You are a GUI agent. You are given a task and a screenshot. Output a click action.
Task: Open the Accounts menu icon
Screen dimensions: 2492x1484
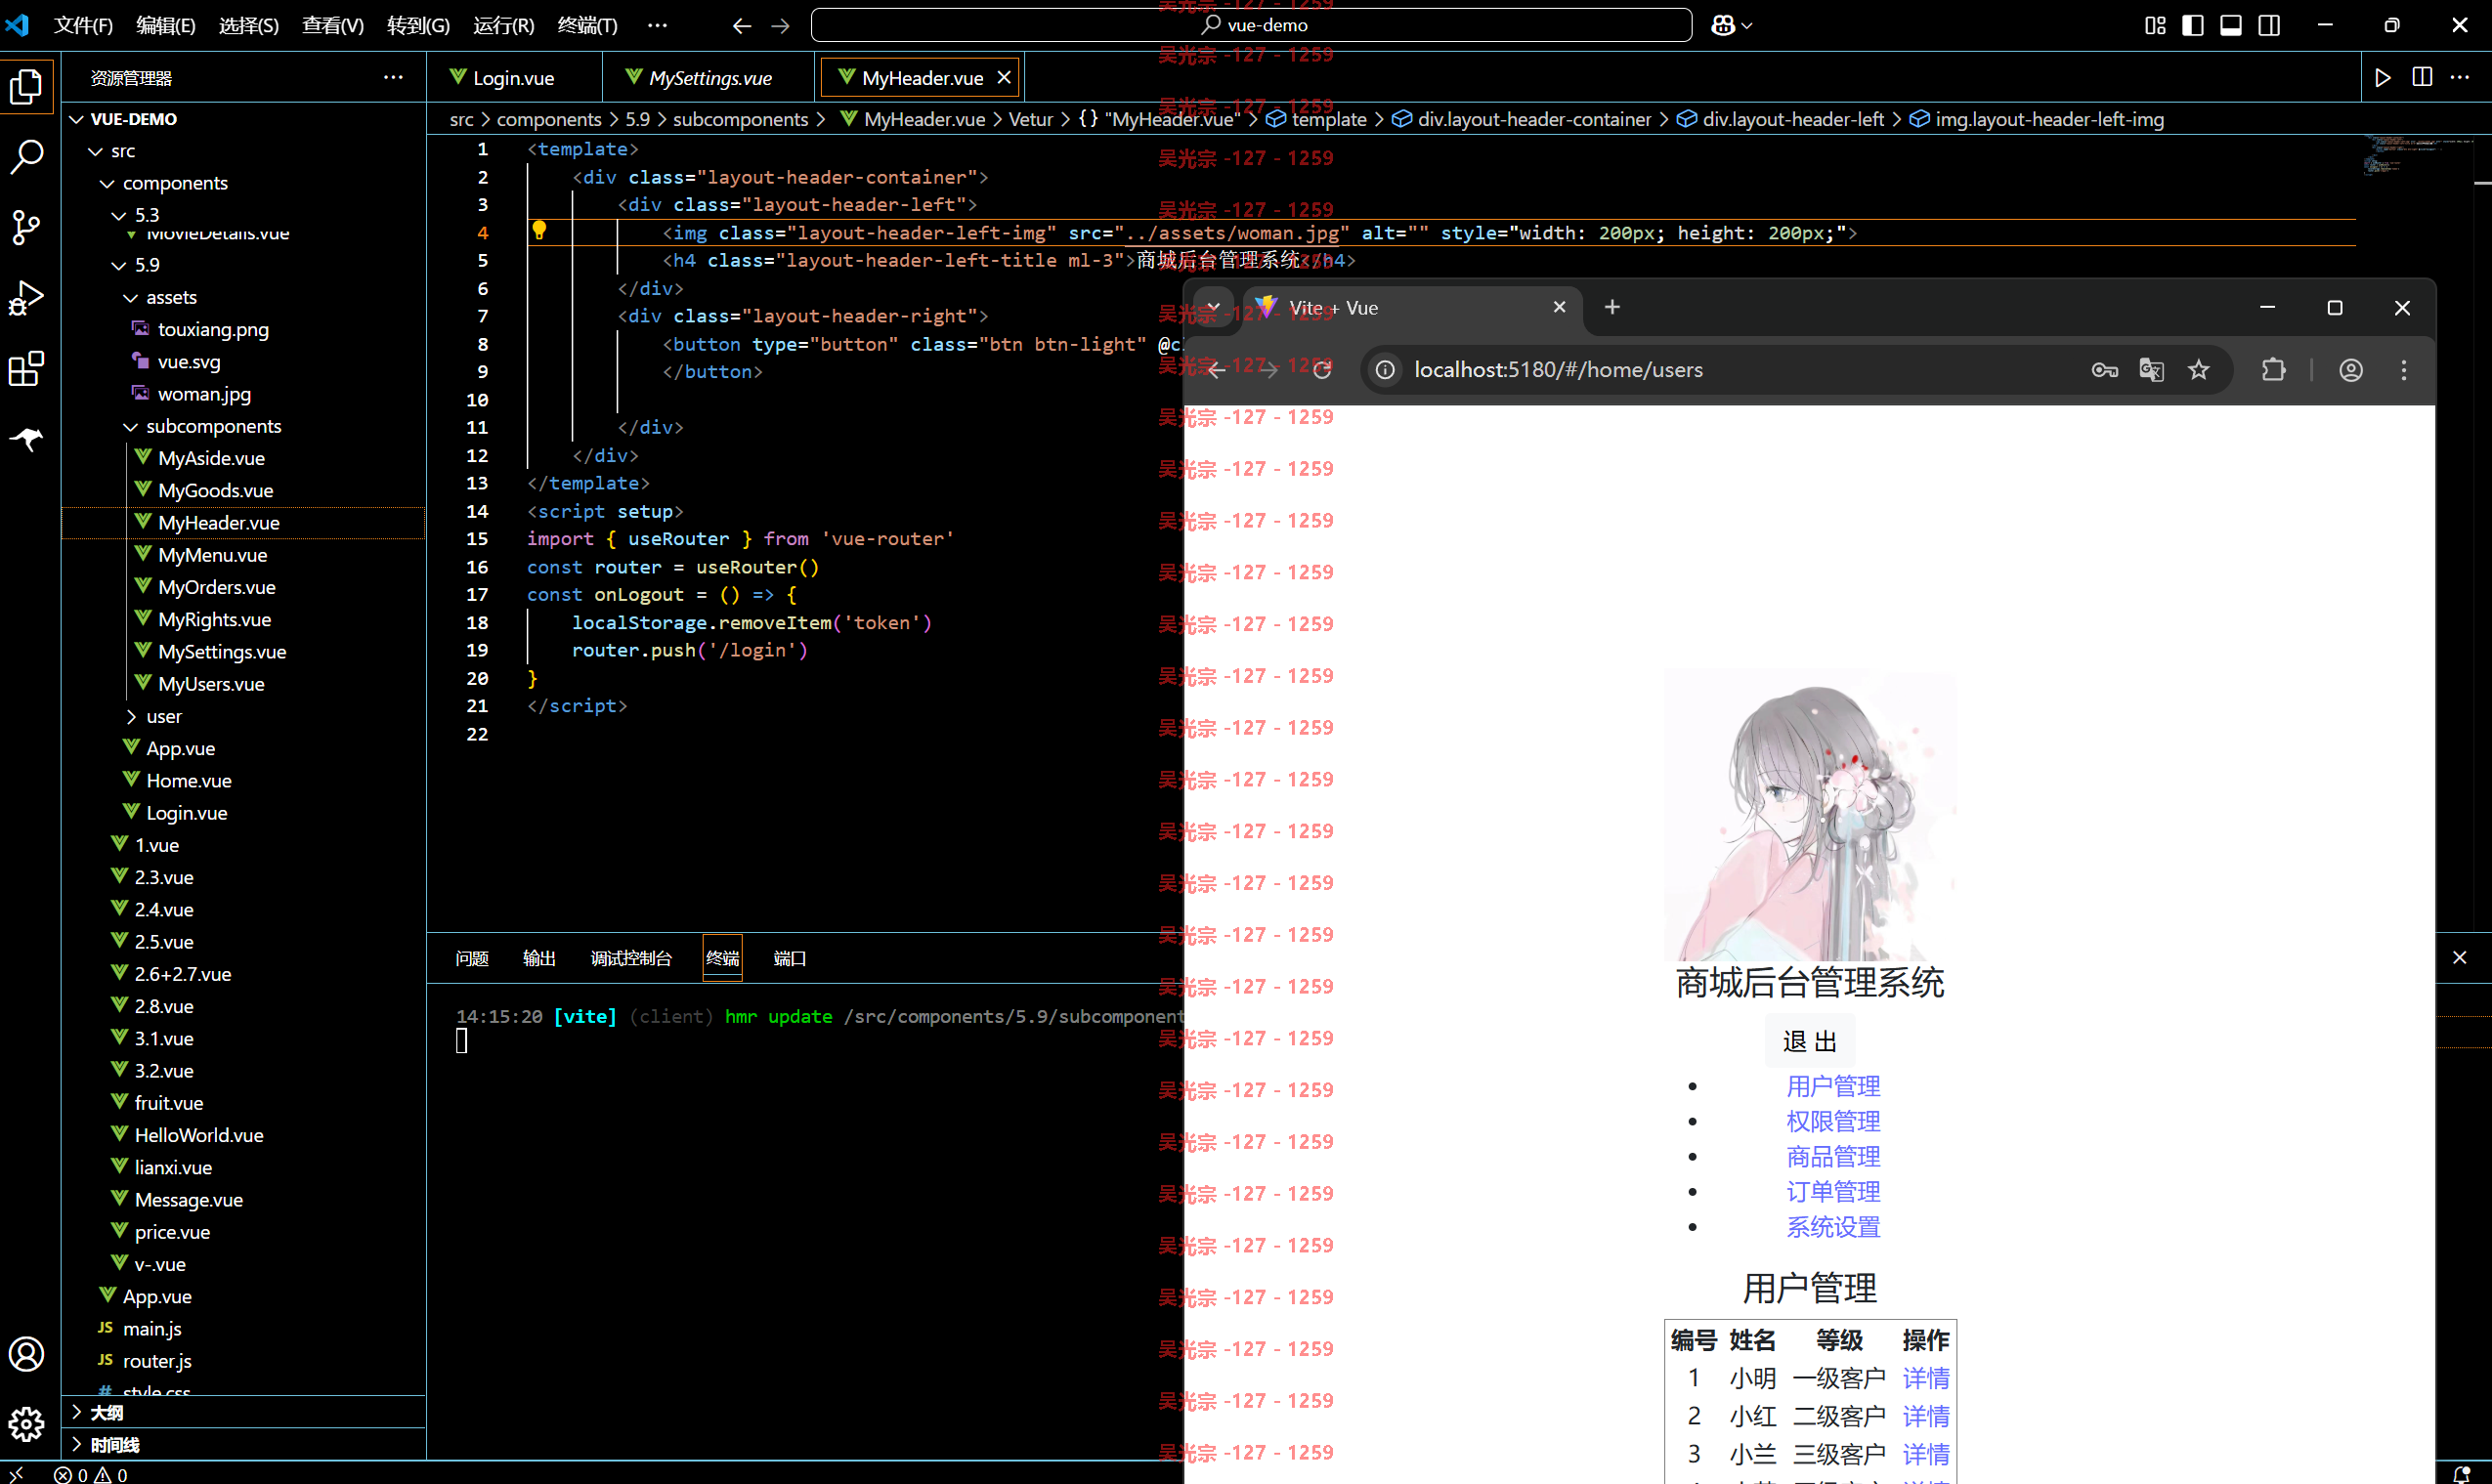(x=27, y=1354)
